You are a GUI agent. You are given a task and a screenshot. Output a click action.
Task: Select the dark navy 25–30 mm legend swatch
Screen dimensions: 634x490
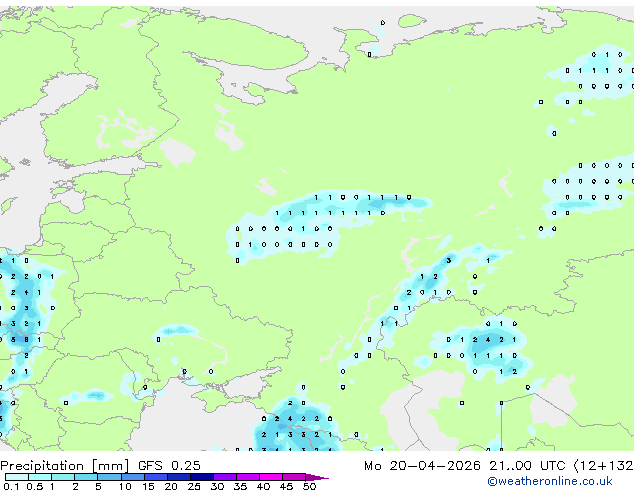click(202, 477)
